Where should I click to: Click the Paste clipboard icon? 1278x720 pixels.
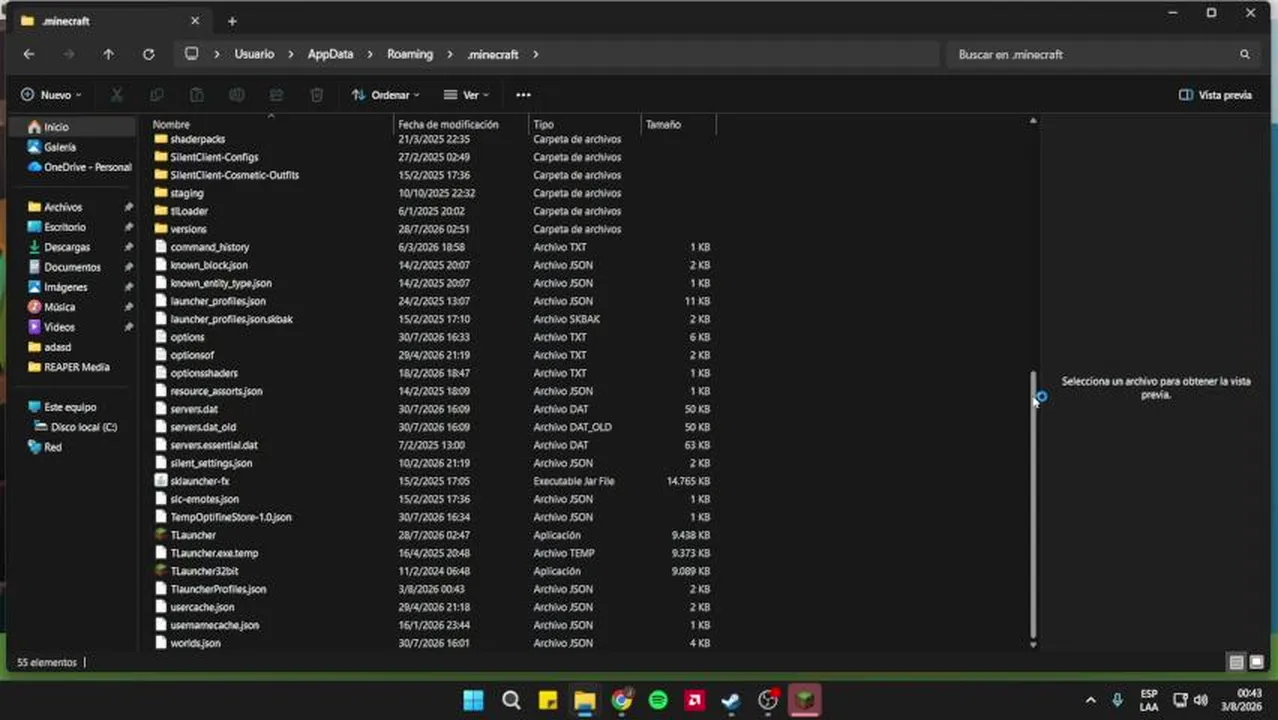[197, 95]
